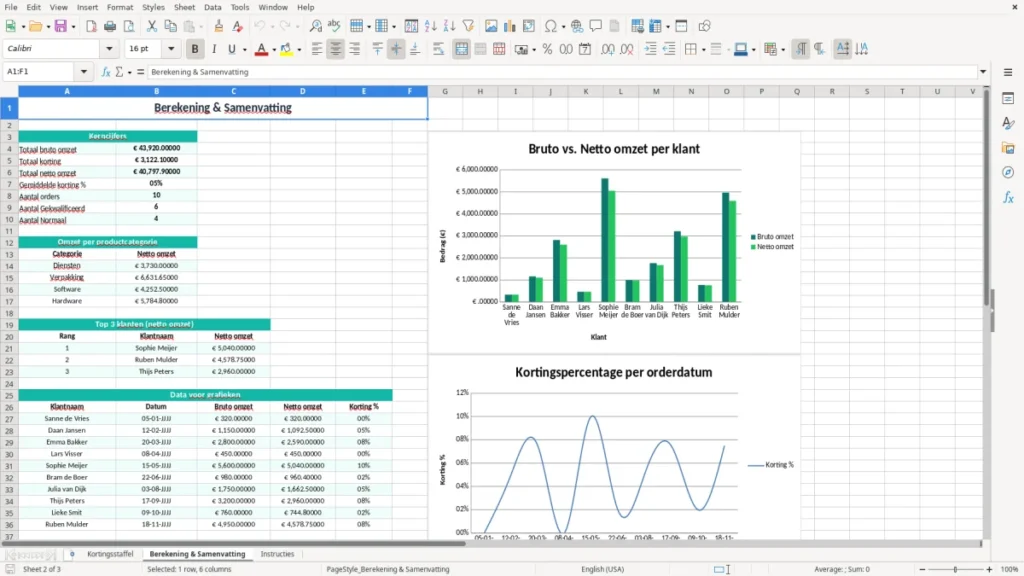1024x576 pixels.
Task: Expand the font name dropdown
Action: pyautogui.click(x=109, y=48)
